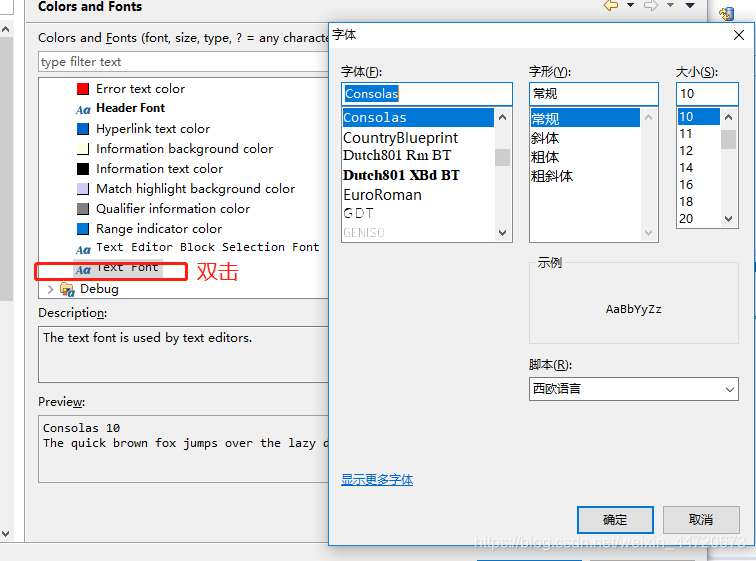Screen dimensions: 756x561
Task: Click size list scroll down arrow
Action: pos(729,218)
